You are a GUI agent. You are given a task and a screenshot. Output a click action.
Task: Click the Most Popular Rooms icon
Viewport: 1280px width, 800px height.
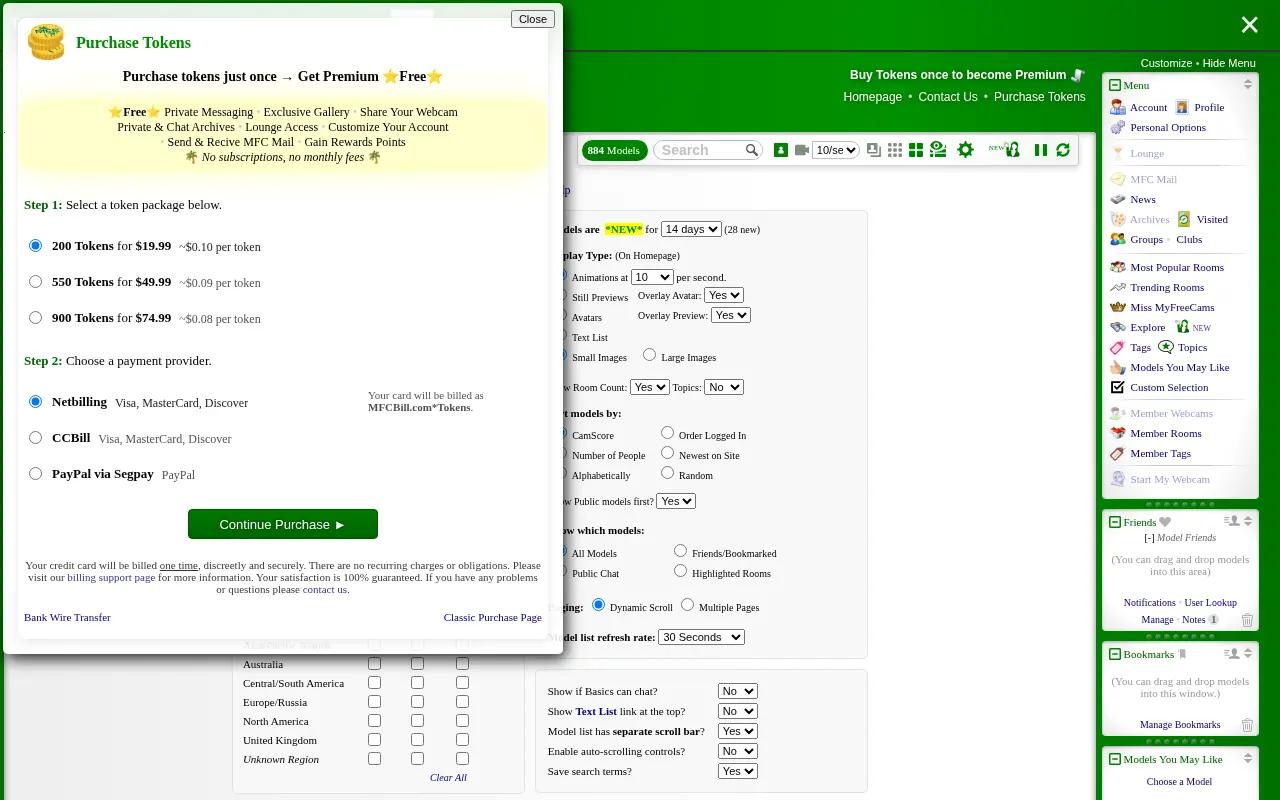coord(1118,267)
